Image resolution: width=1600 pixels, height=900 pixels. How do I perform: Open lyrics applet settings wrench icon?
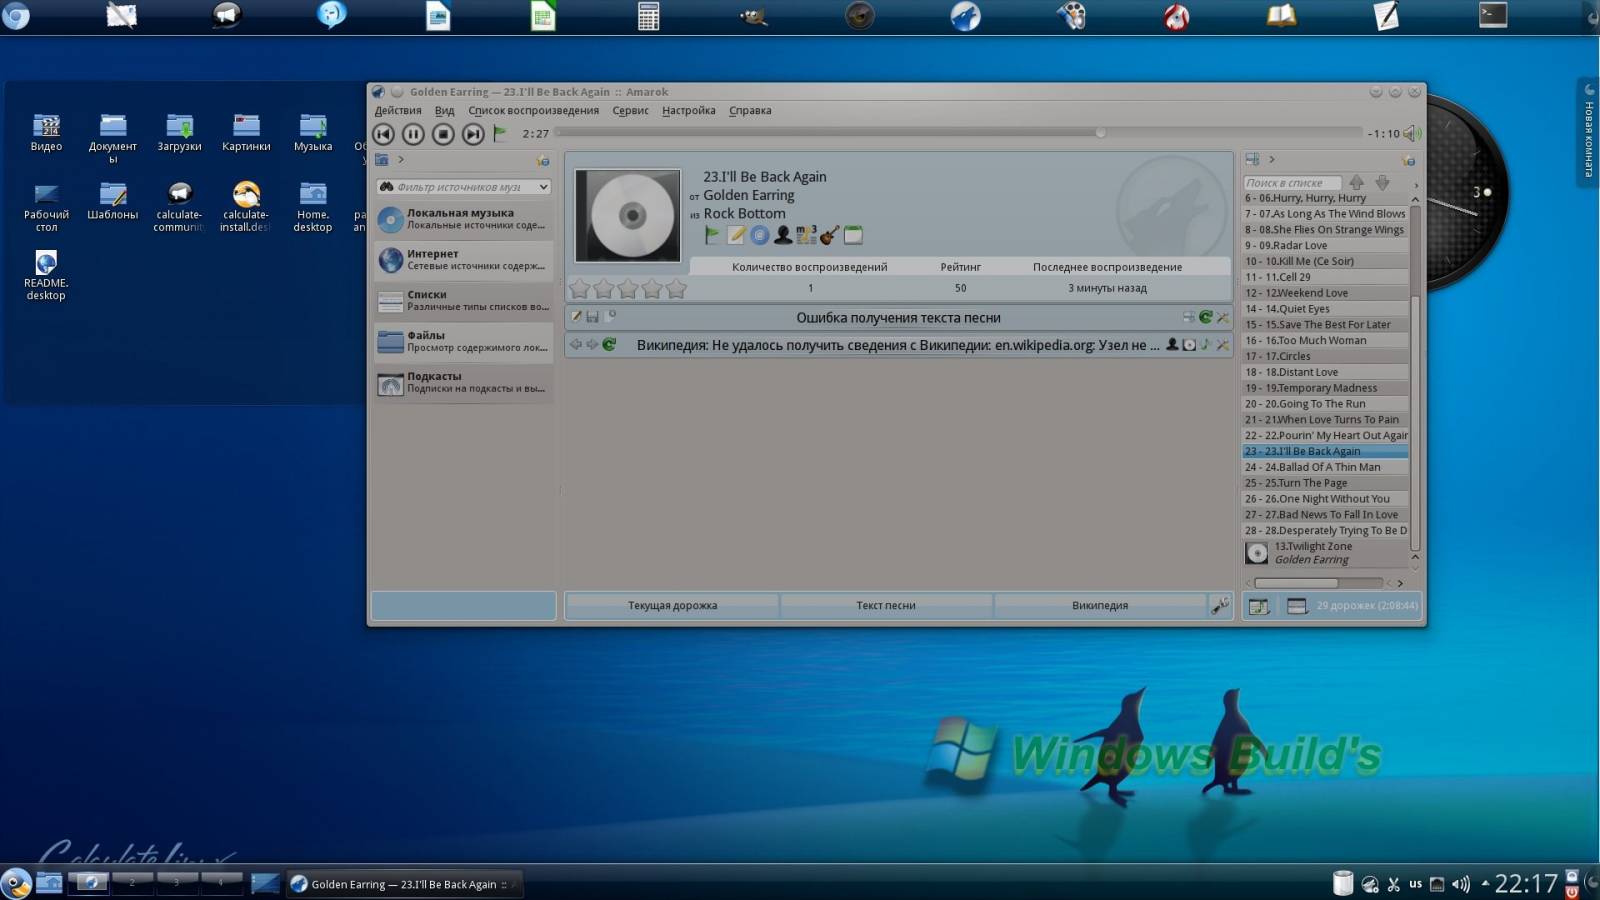pos(1223,317)
